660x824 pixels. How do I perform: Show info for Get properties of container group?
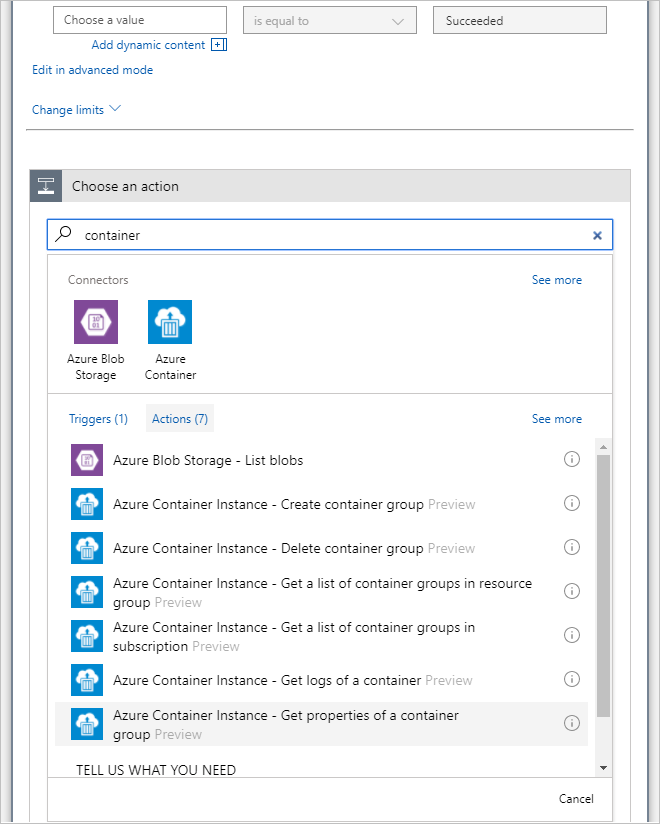pos(572,723)
